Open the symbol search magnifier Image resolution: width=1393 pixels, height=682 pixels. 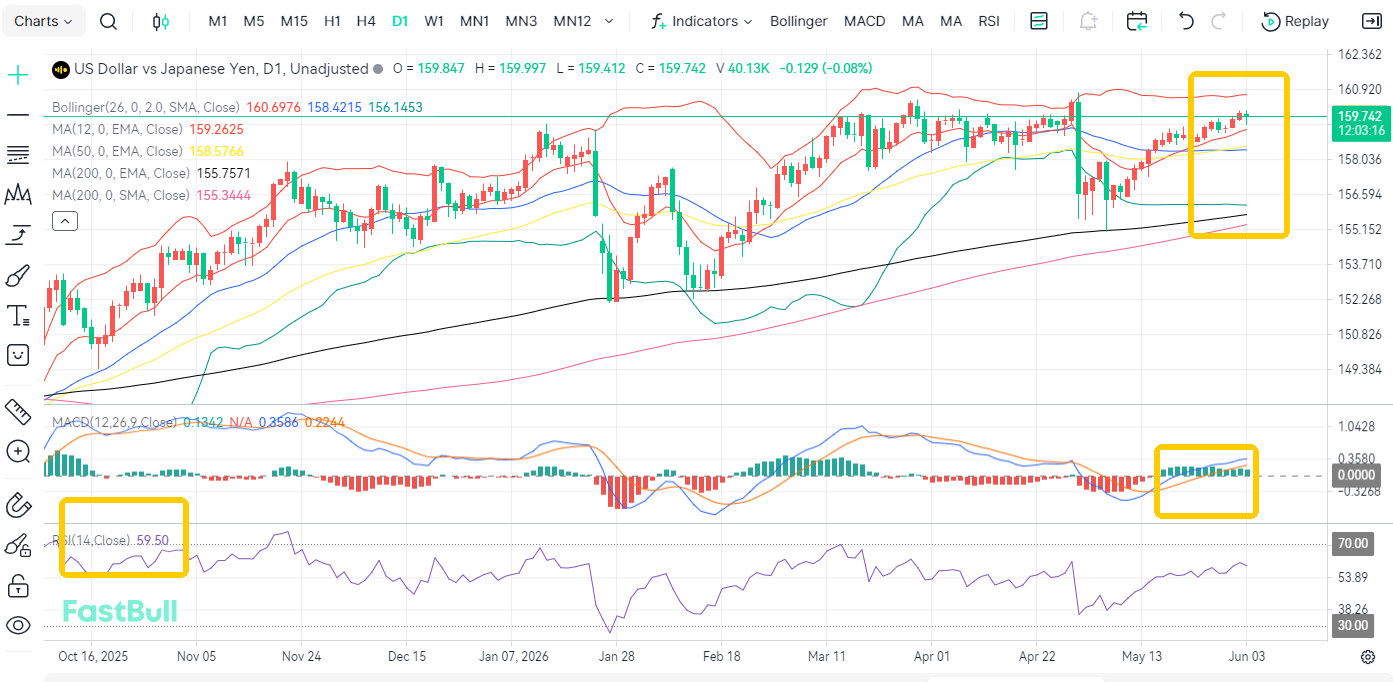pos(109,21)
